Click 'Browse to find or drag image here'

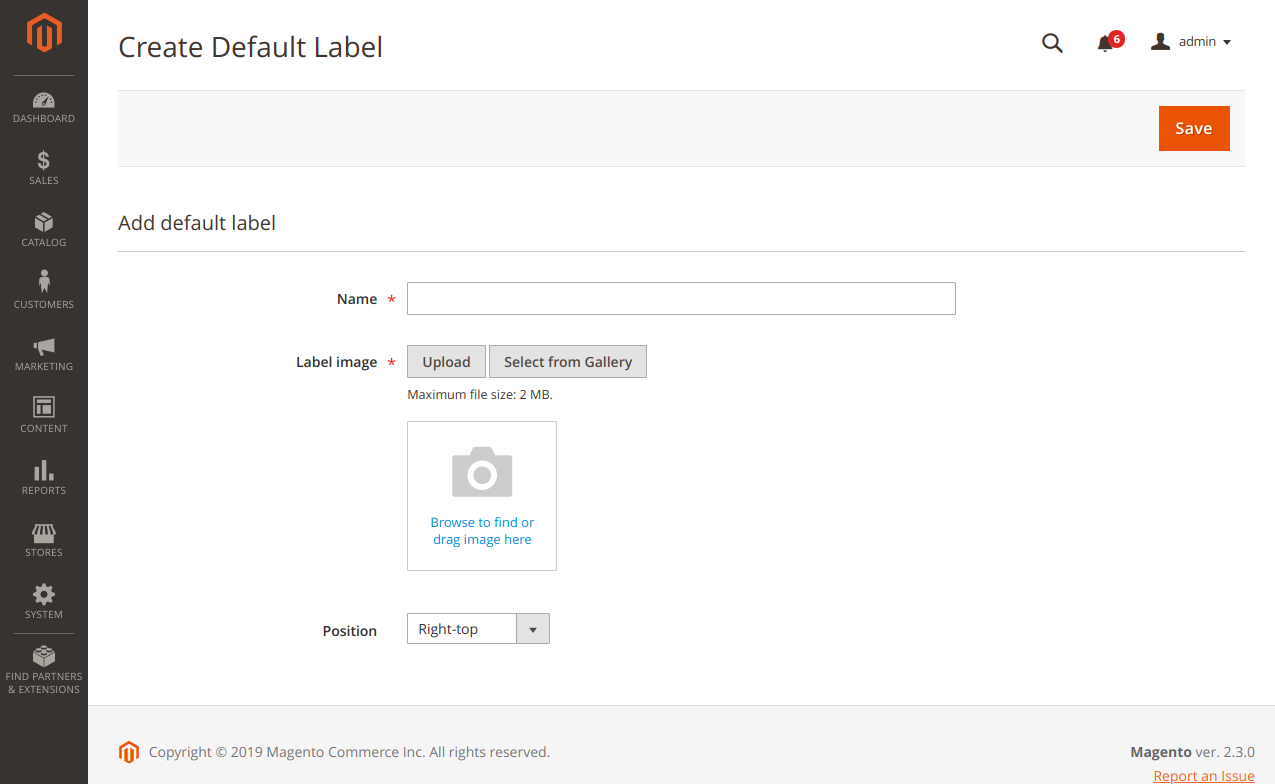[x=482, y=531]
